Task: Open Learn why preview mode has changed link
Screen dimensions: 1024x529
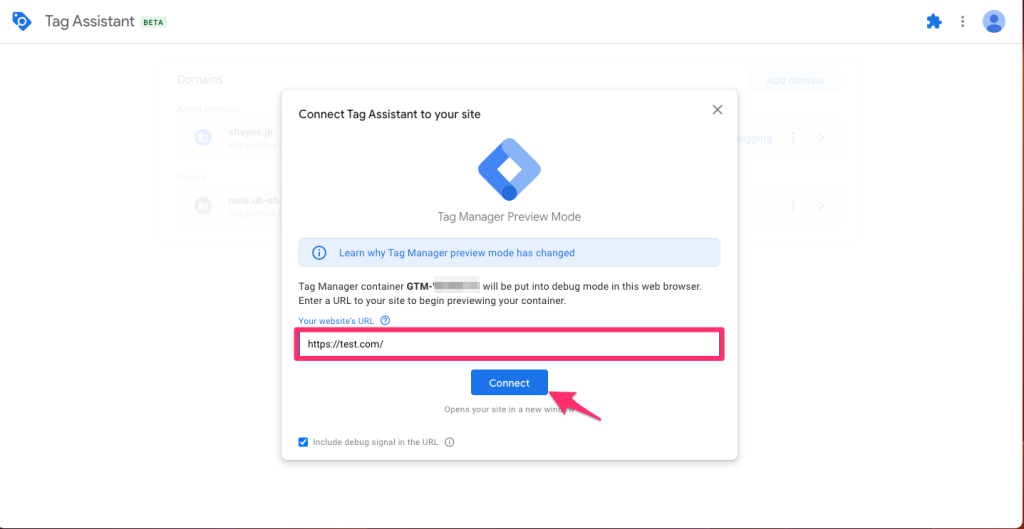Action: pos(456,253)
